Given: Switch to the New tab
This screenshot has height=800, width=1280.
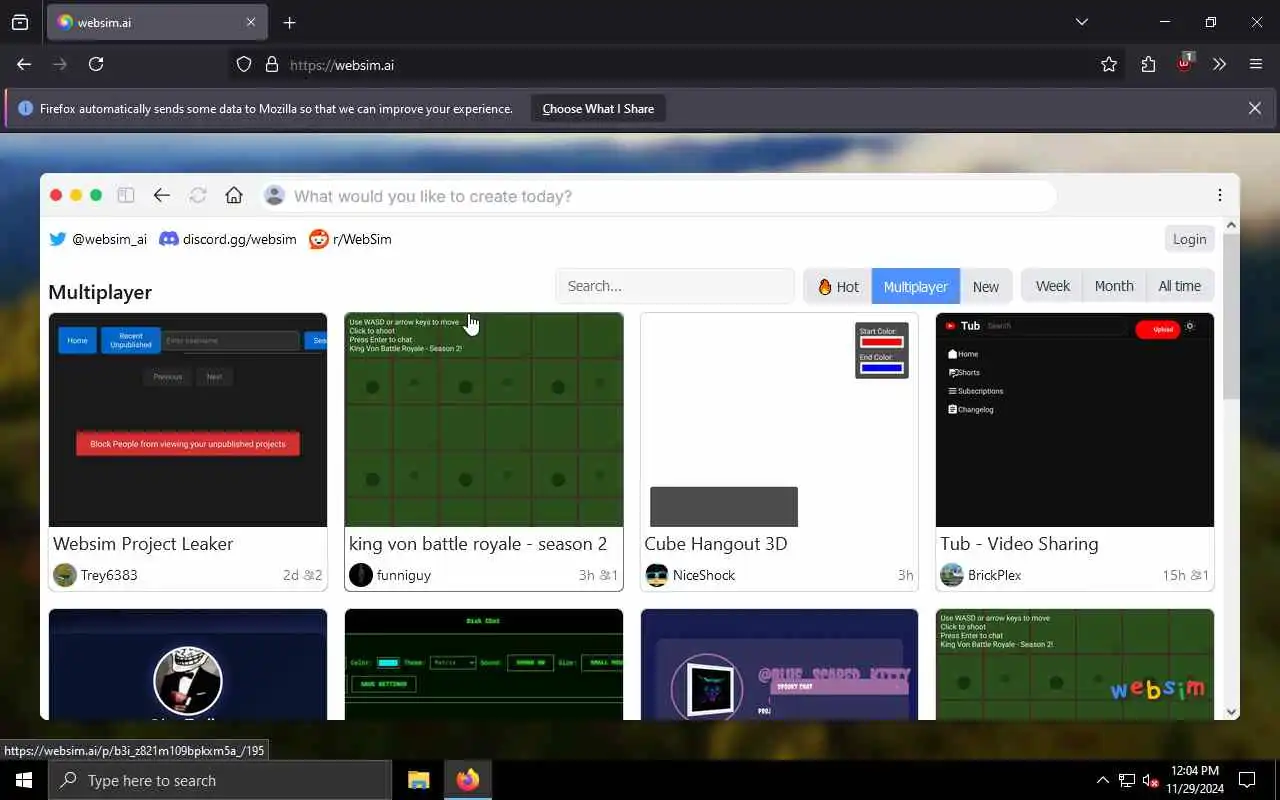Looking at the screenshot, I should tap(986, 286).
